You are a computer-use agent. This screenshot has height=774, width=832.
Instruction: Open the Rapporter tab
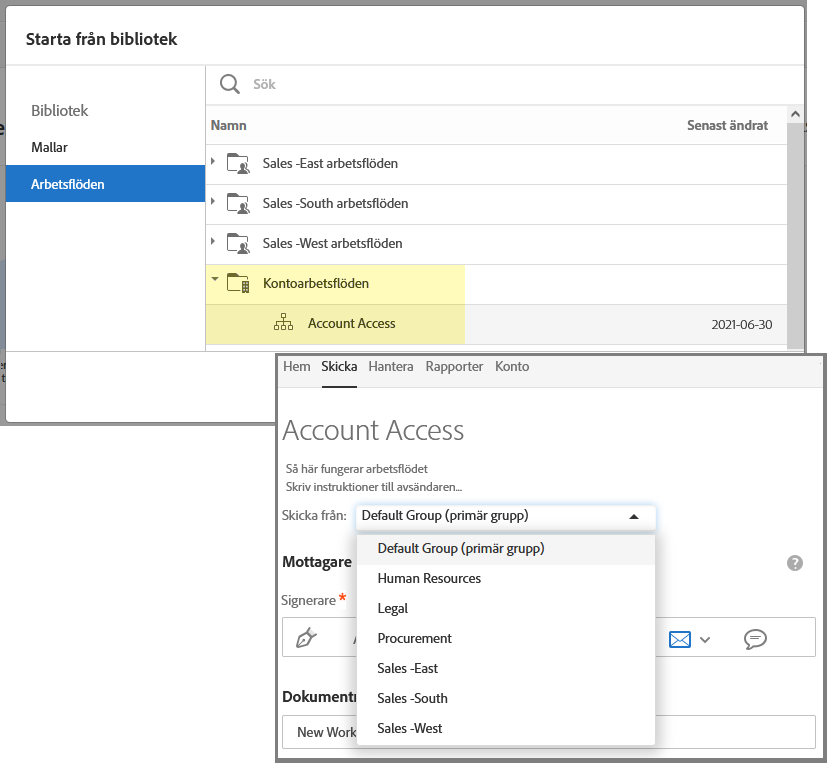coord(454,367)
